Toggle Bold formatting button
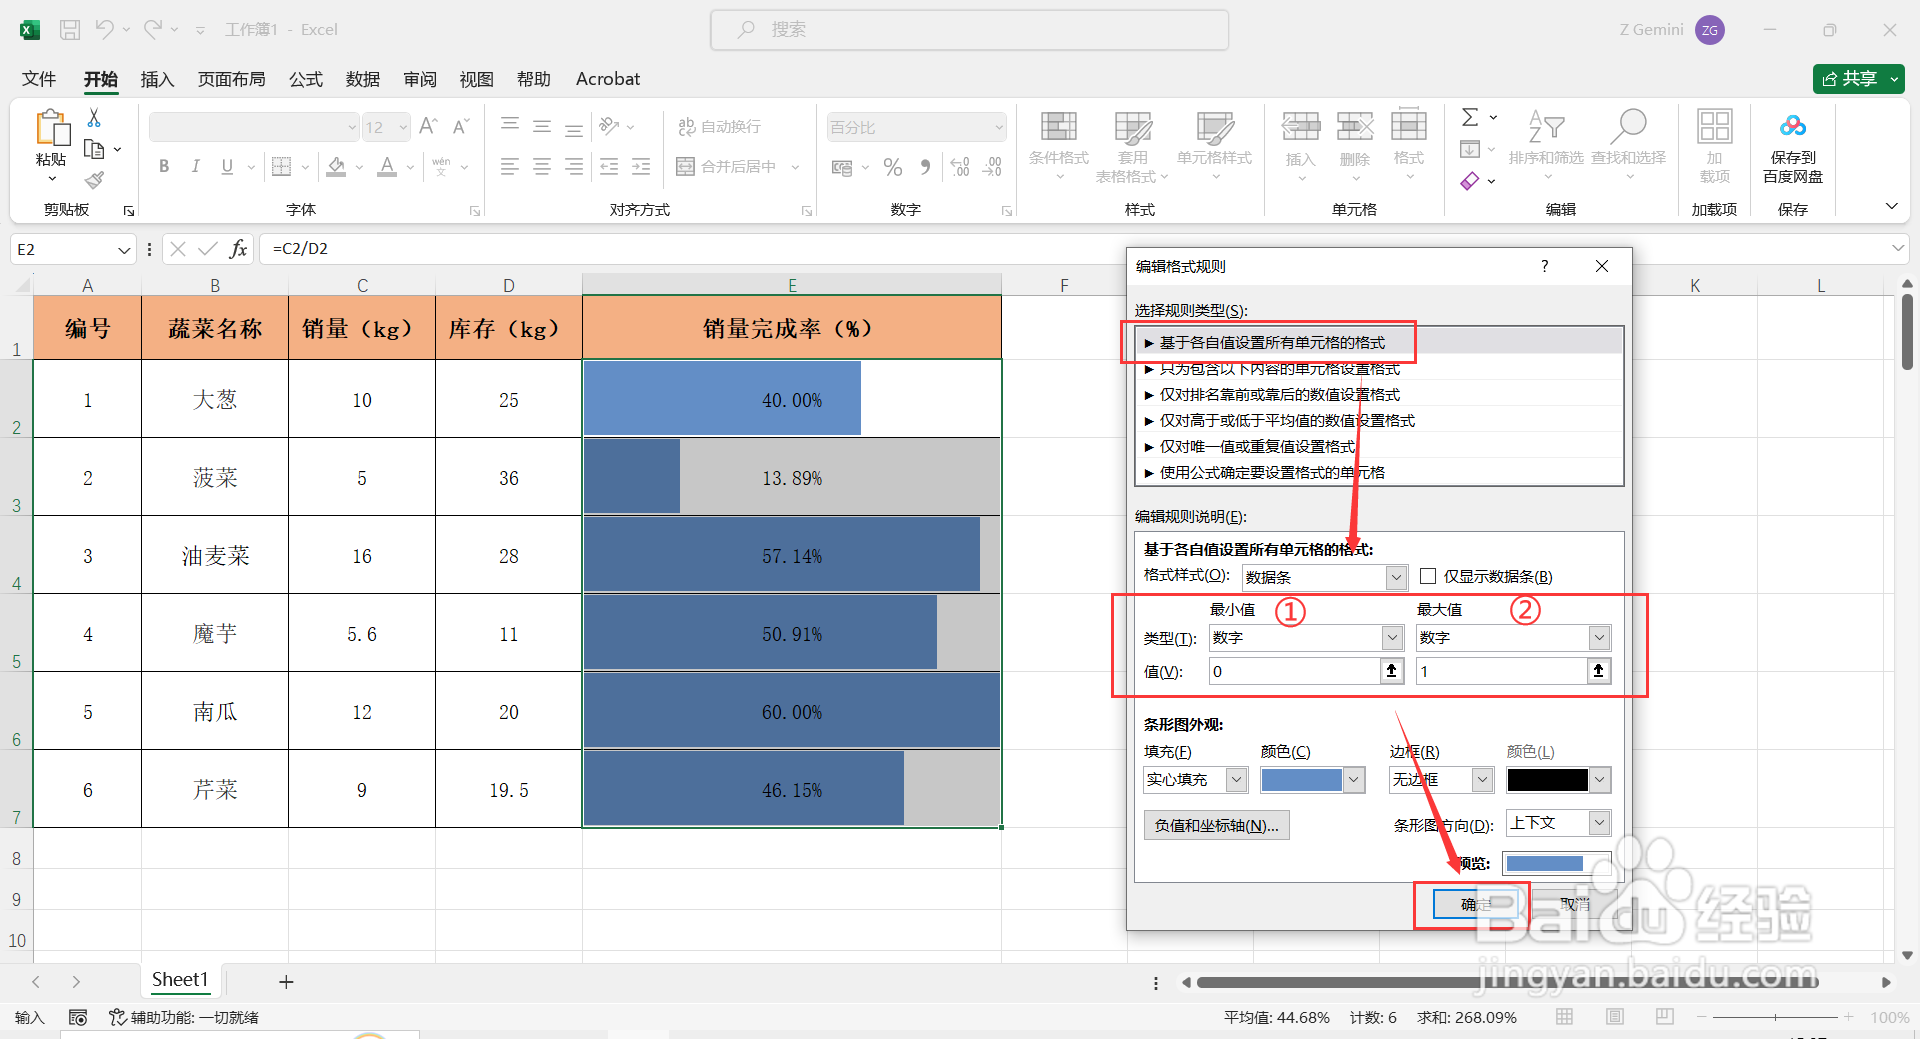1920x1039 pixels. click(x=164, y=166)
